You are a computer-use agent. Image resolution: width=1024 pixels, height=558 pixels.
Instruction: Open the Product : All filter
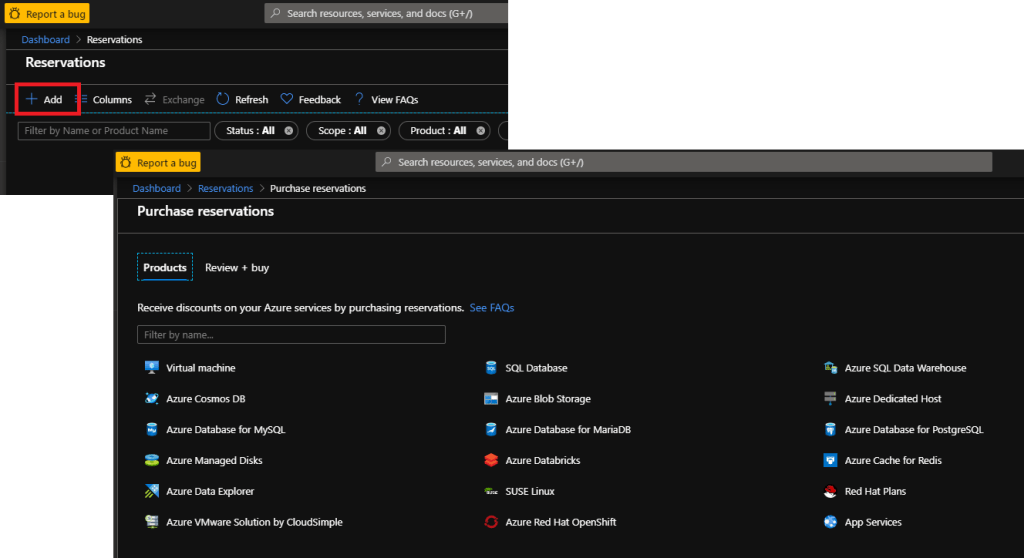pos(438,131)
